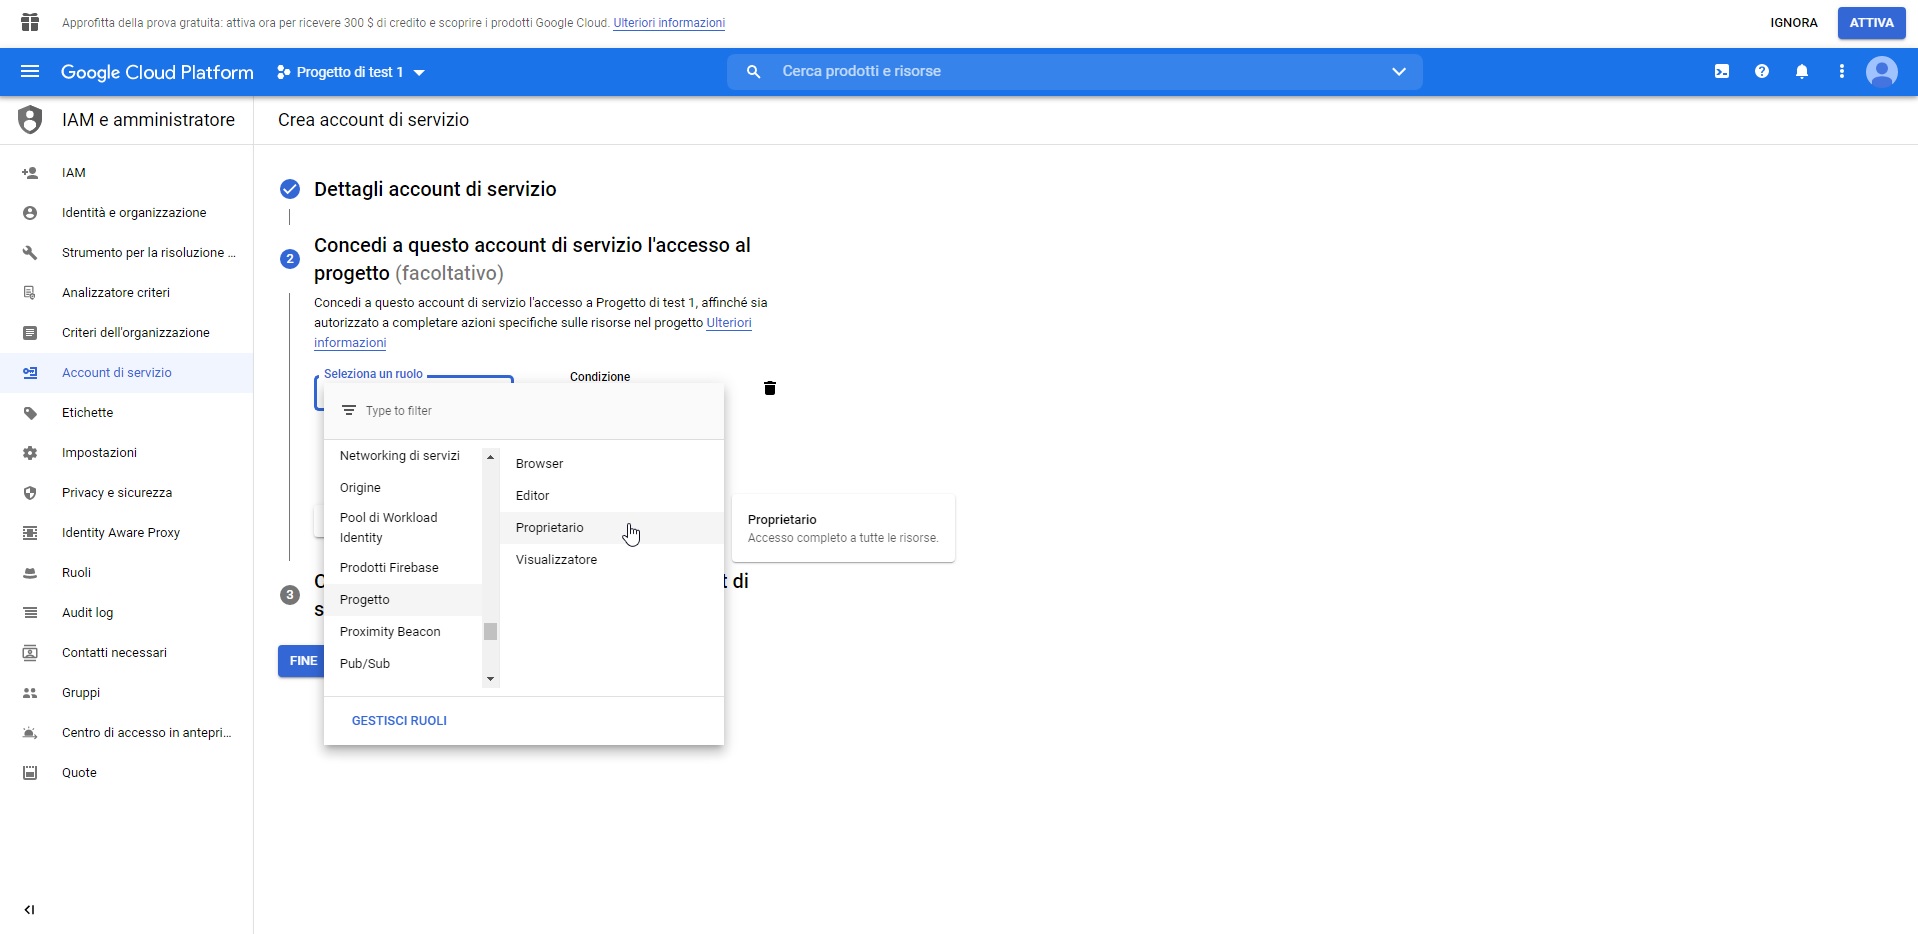Viewport: 1918px width, 934px height.
Task: Click the role category scrollbar thumb
Action: click(490, 632)
